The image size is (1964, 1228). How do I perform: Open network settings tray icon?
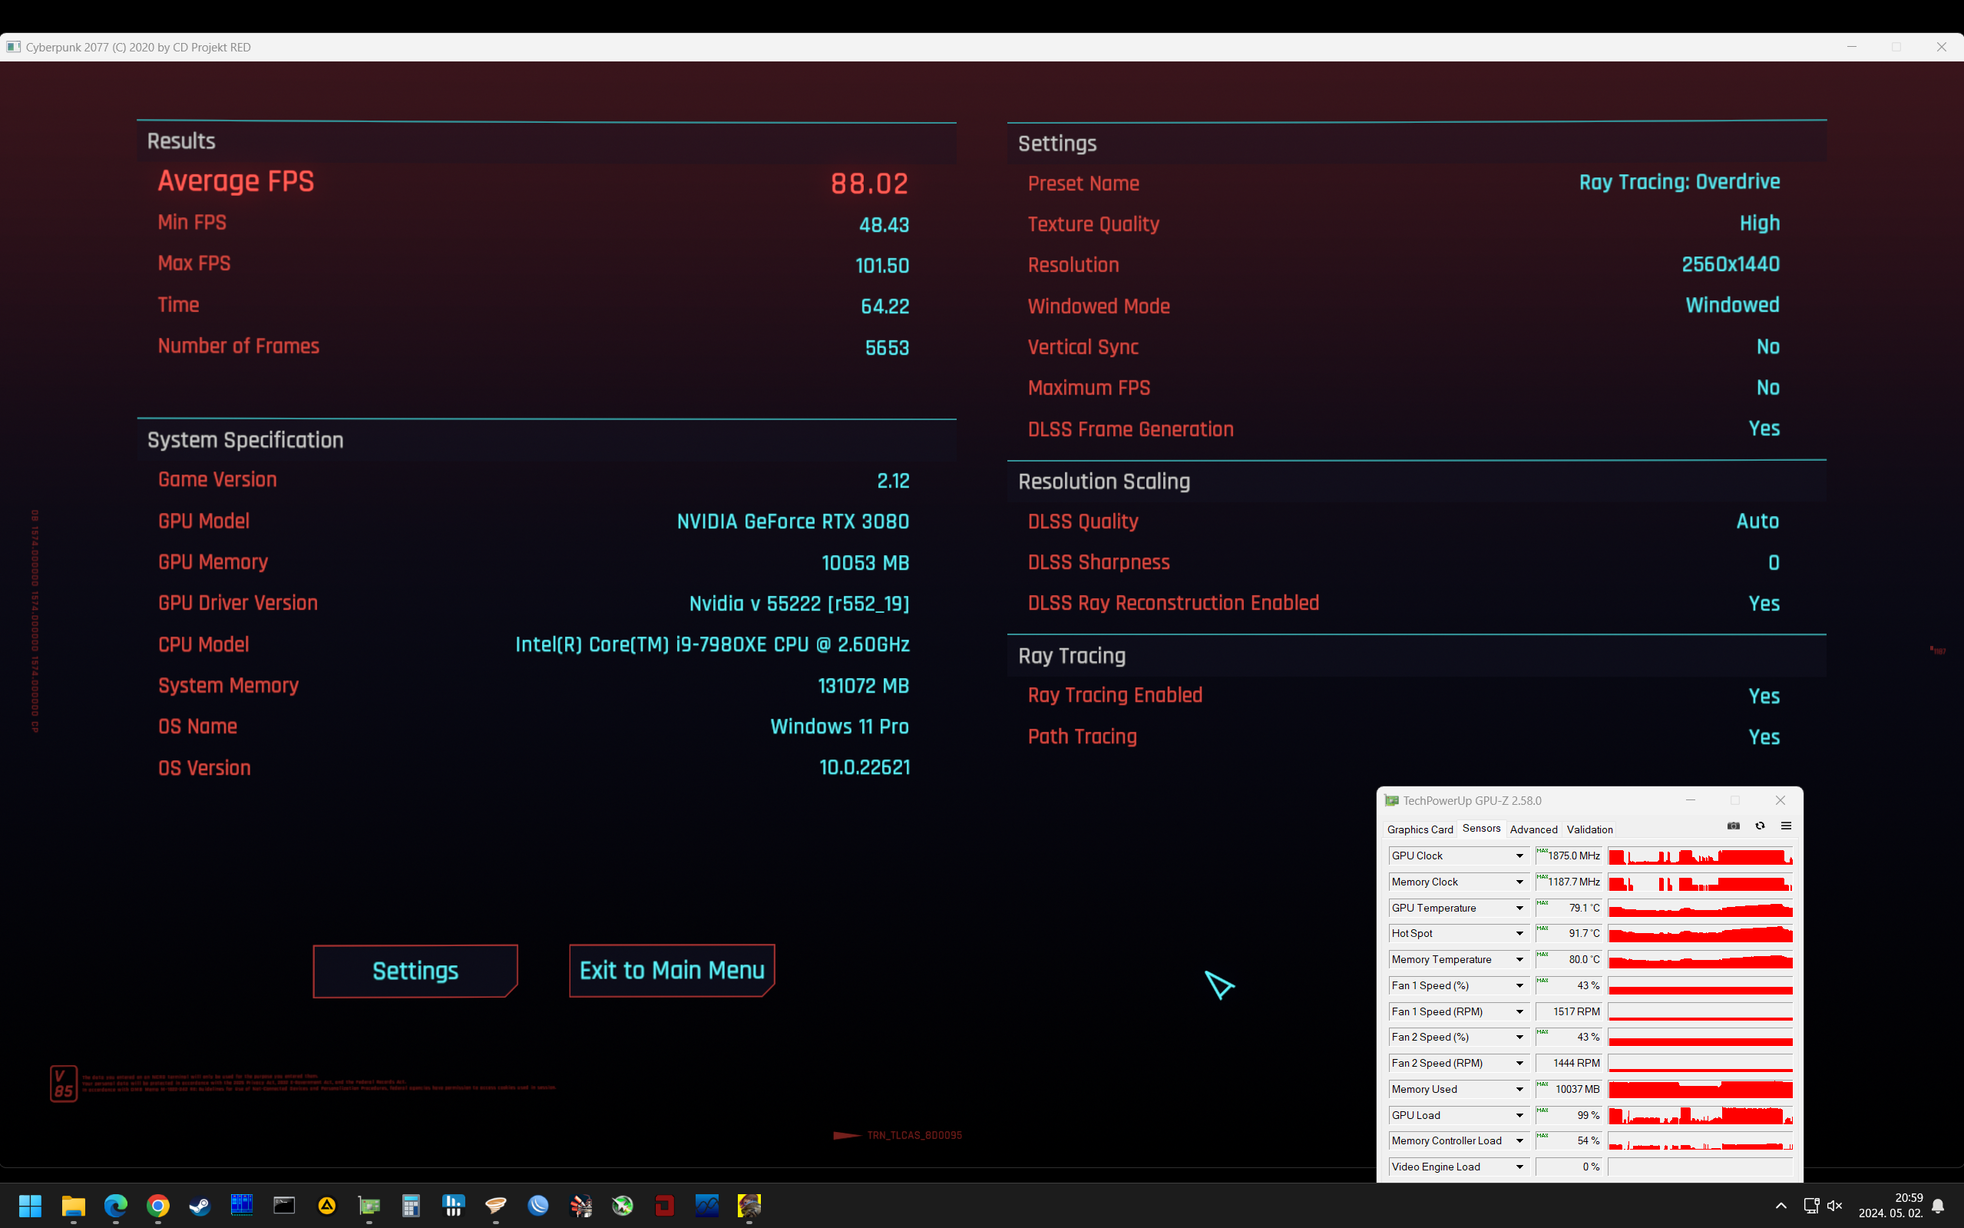pos(1811,1205)
